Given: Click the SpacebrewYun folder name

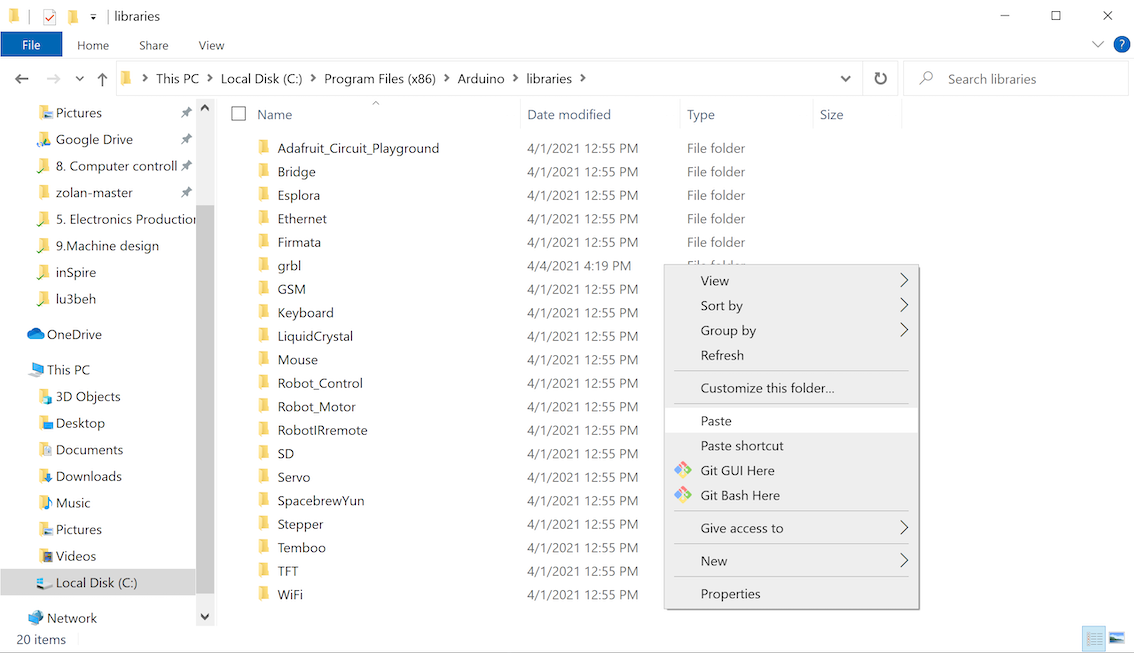Looking at the screenshot, I should pos(320,500).
